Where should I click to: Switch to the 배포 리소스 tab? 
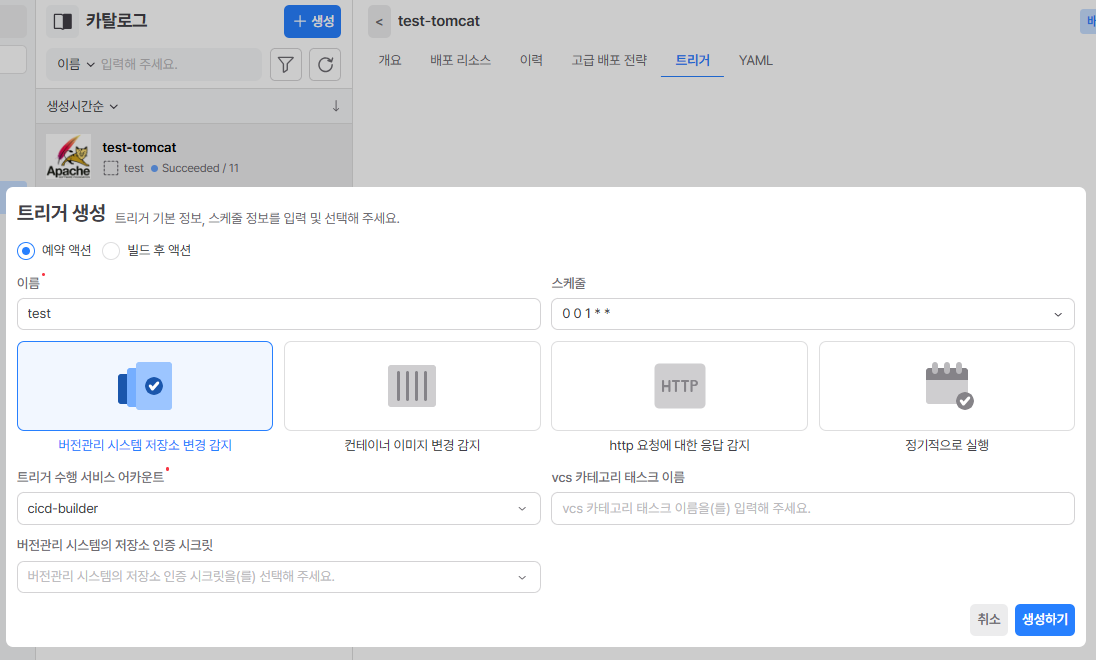[x=461, y=60]
